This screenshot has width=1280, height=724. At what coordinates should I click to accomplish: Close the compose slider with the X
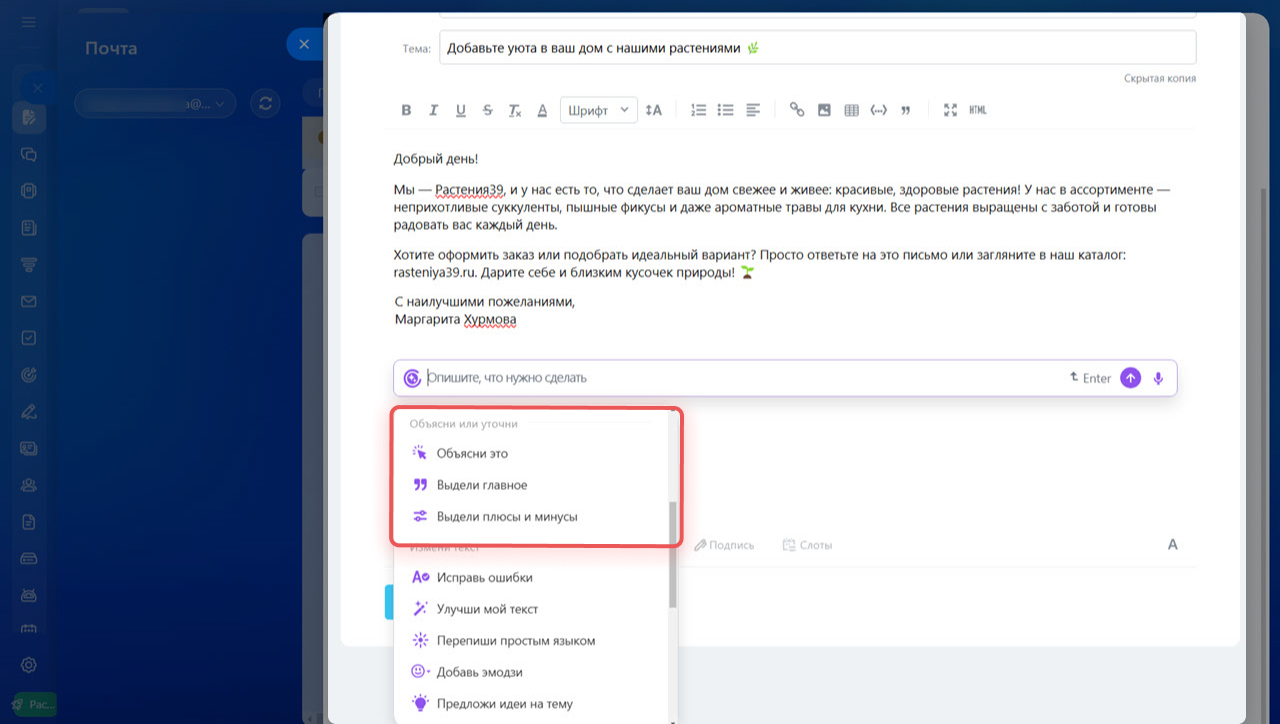pyautogui.click(x=304, y=44)
